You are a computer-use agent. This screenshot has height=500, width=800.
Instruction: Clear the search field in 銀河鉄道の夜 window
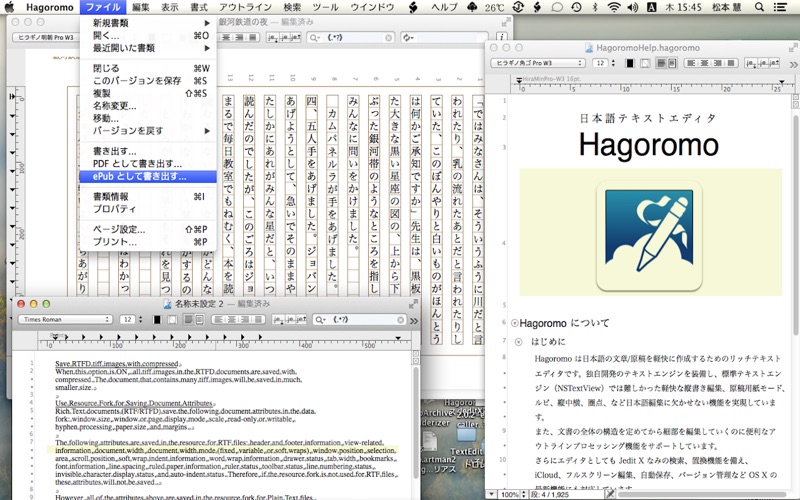(x=389, y=38)
